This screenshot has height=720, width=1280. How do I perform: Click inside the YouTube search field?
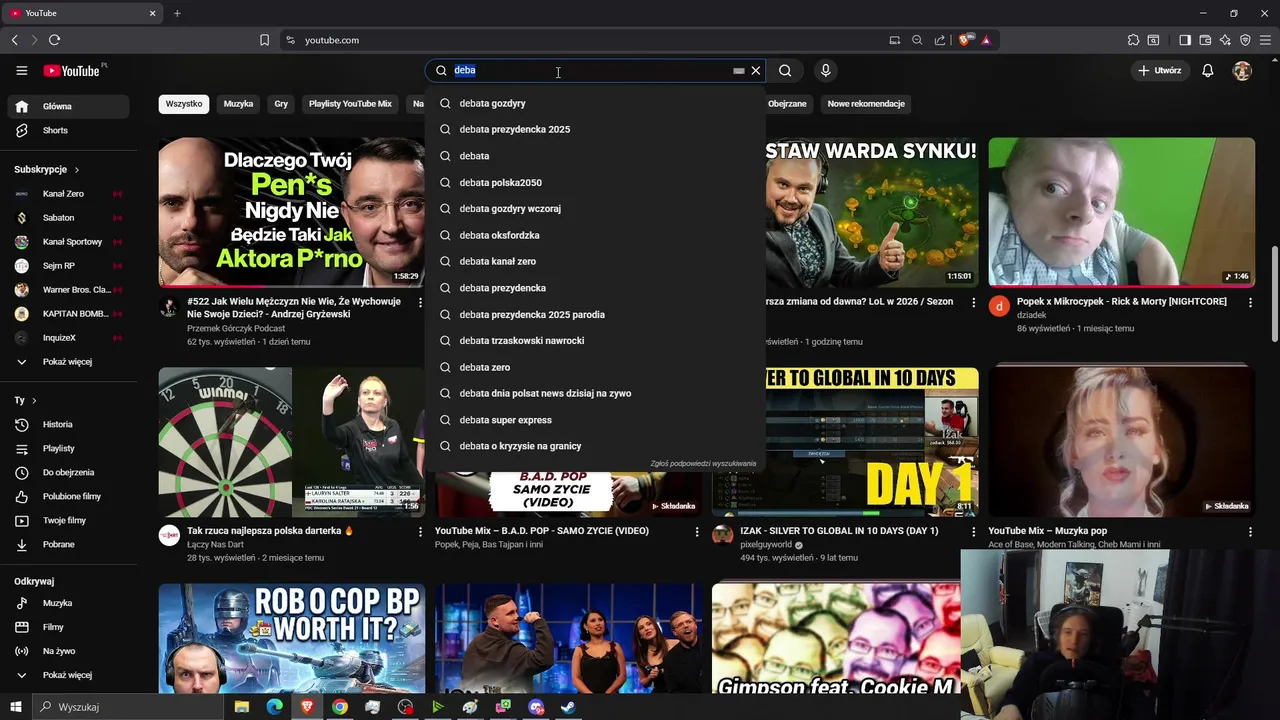590,71
